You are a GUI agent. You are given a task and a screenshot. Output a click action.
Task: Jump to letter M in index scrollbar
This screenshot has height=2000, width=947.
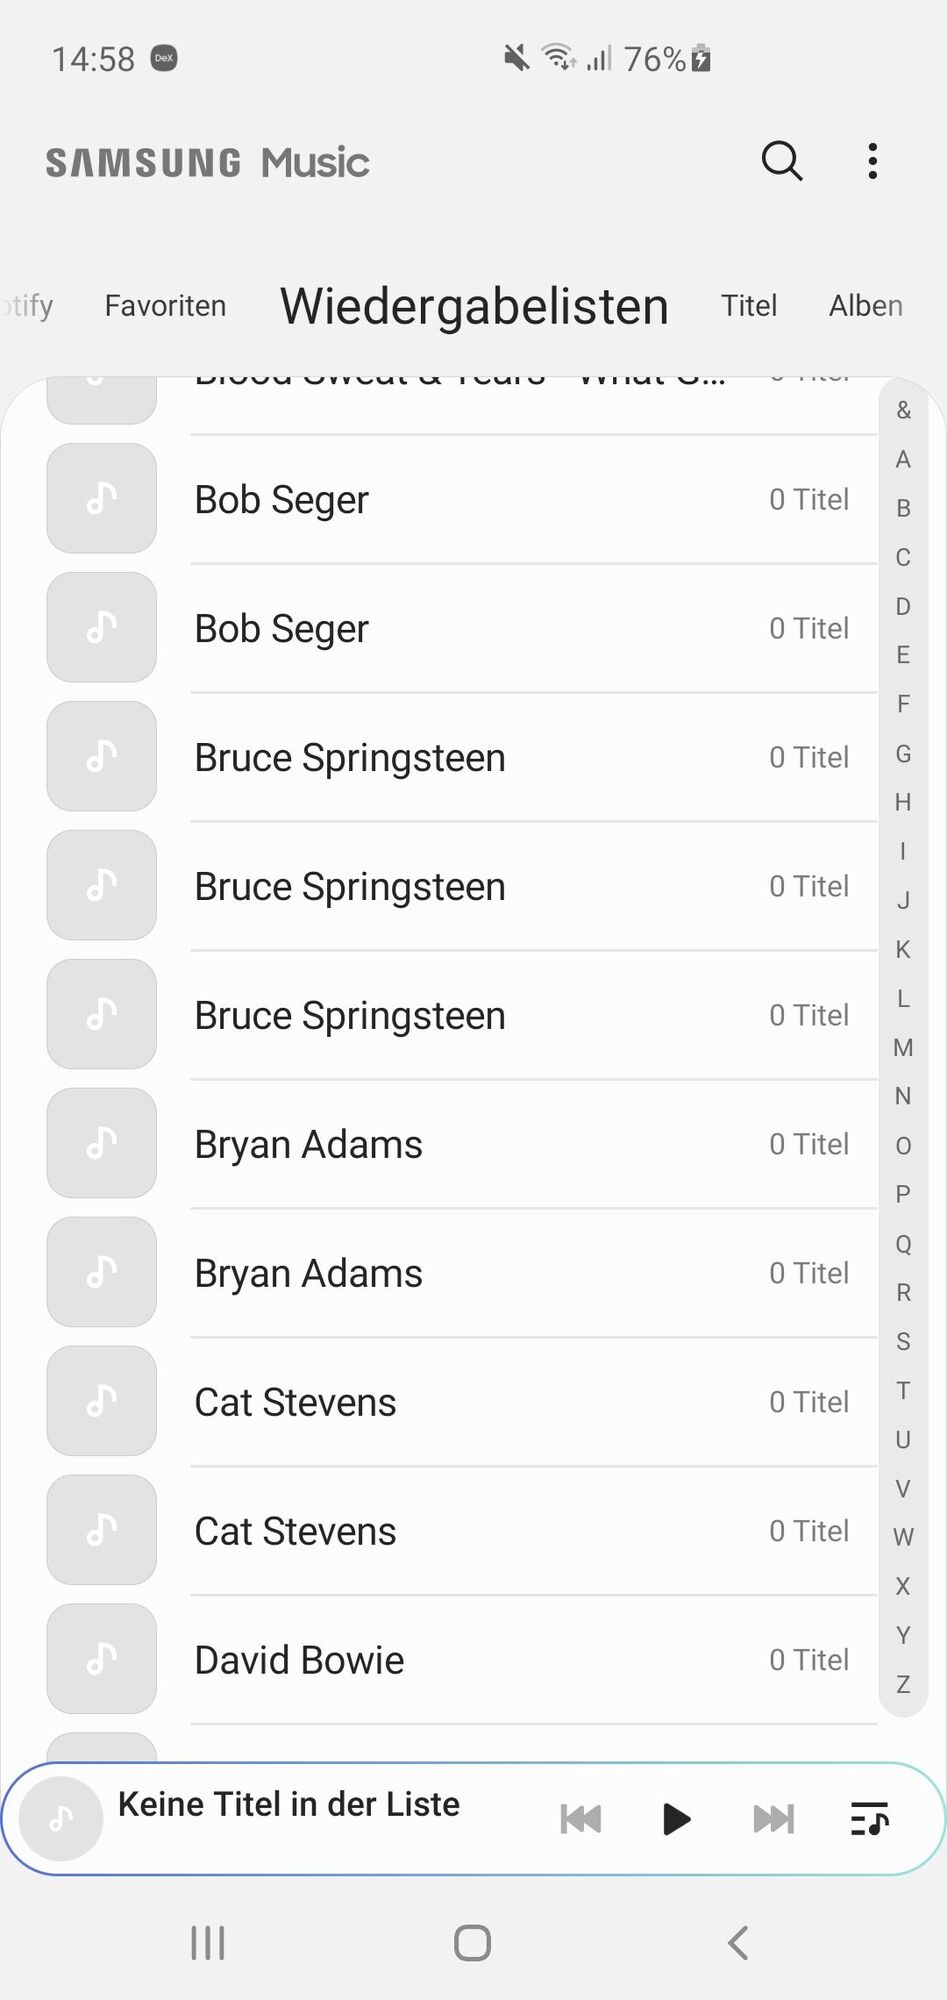(x=903, y=1047)
